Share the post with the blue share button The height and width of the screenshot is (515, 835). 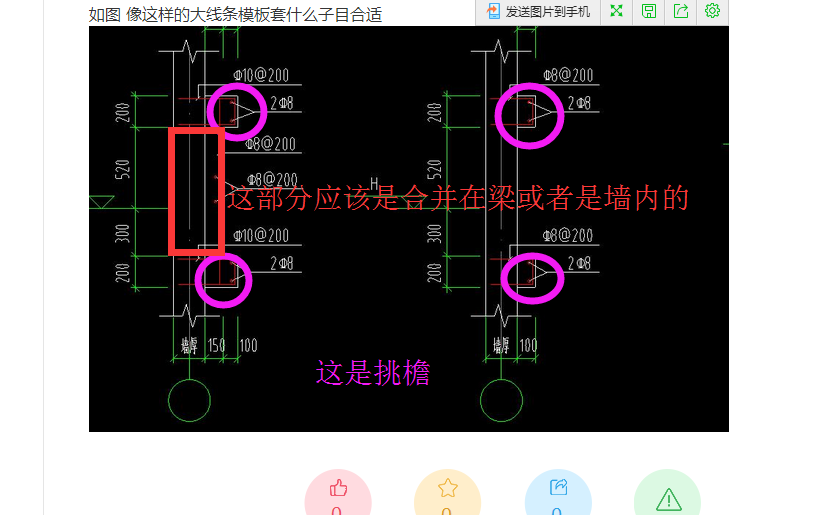558,494
